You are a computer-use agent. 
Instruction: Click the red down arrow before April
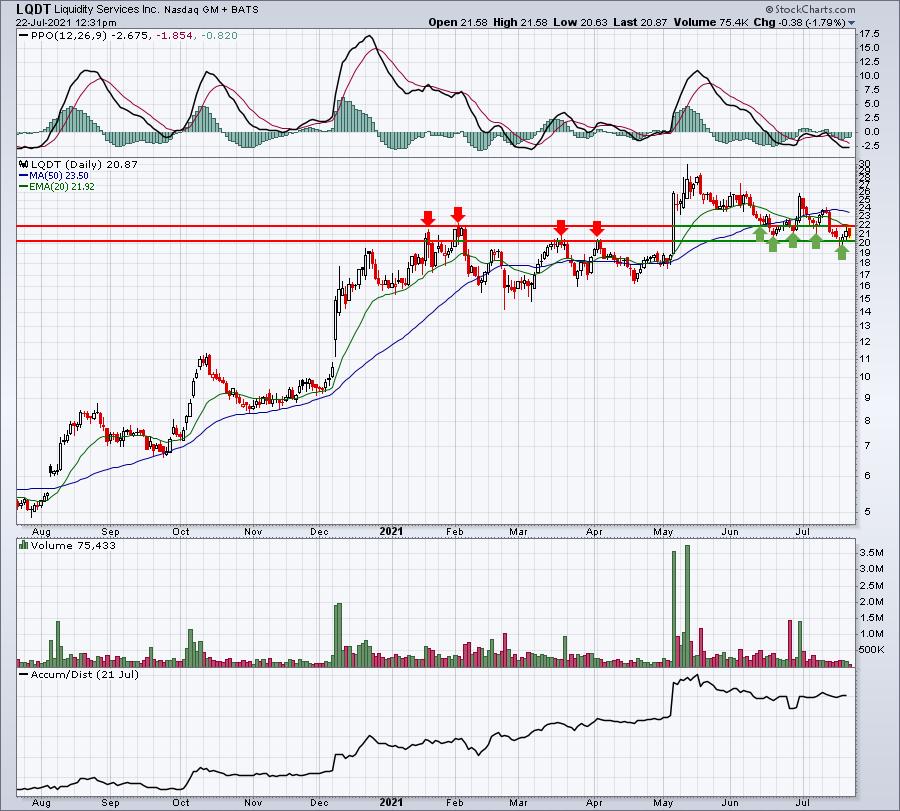point(597,228)
